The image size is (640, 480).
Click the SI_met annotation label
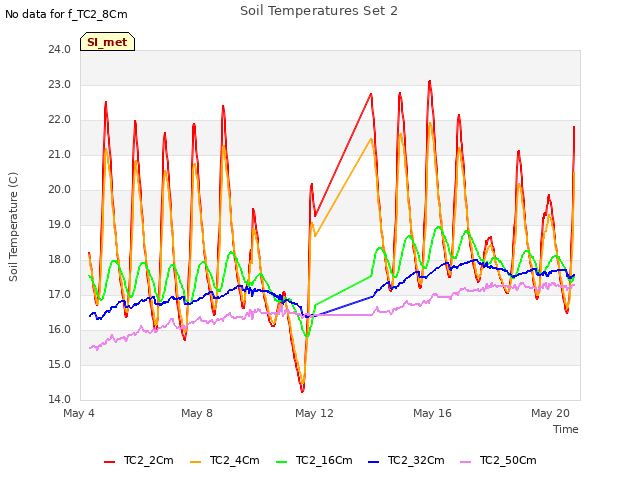(107, 42)
